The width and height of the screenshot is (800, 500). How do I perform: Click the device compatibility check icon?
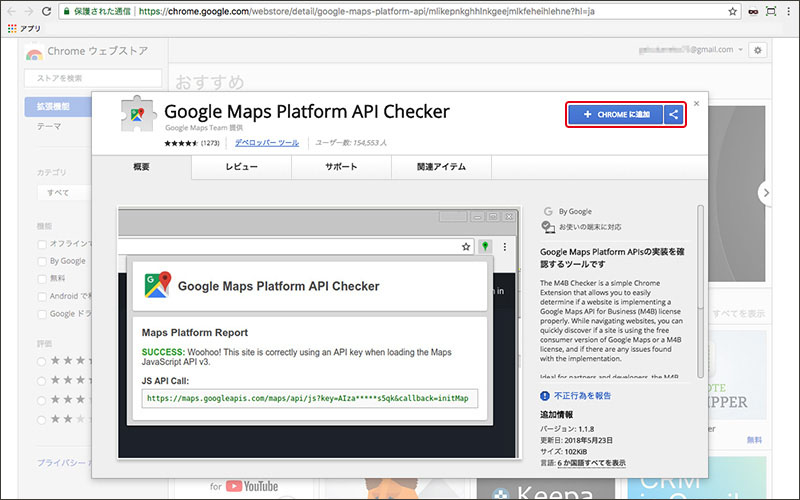pyautogui.click(x=548, y=227)
